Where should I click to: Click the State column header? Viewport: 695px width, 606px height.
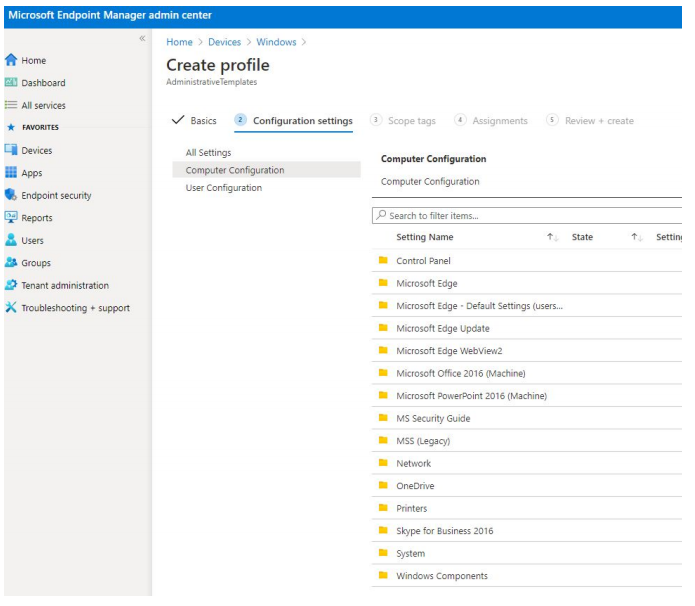582,237
